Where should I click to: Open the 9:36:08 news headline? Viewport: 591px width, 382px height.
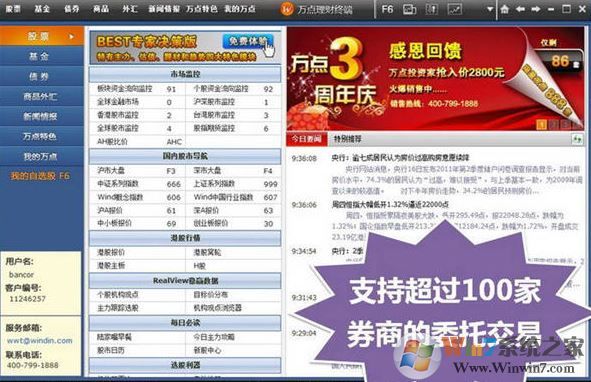click(x=400, y=158)
